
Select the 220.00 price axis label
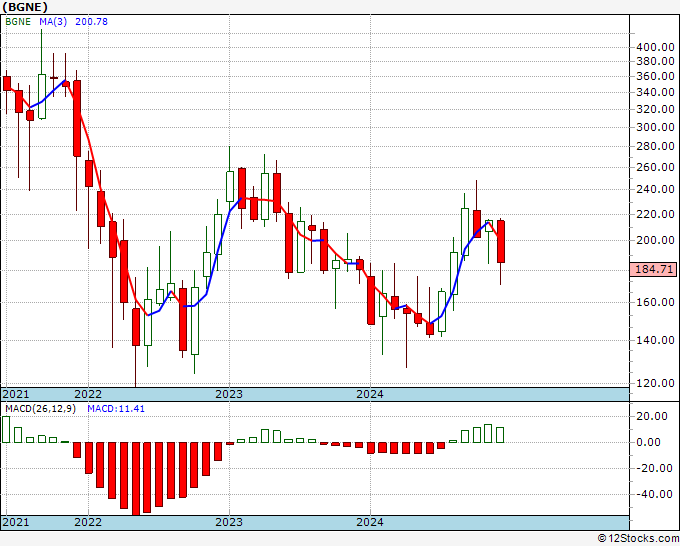coord(655,214)
